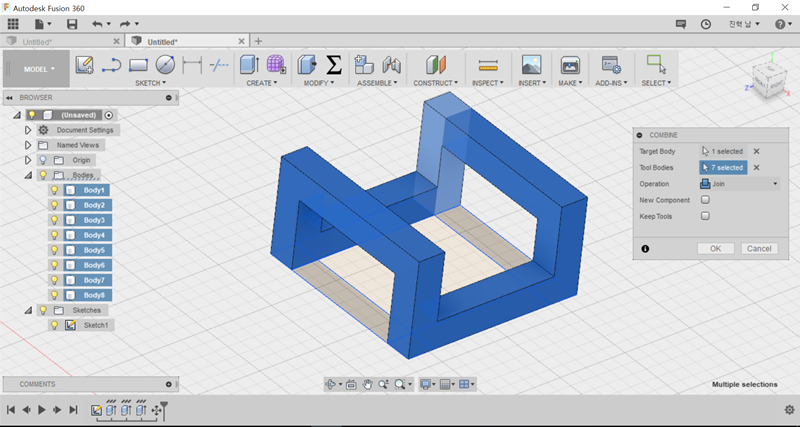Toggle the Keep Tools checkbox
This screenshot has height=427, width=800.
[x=705, y=216]
